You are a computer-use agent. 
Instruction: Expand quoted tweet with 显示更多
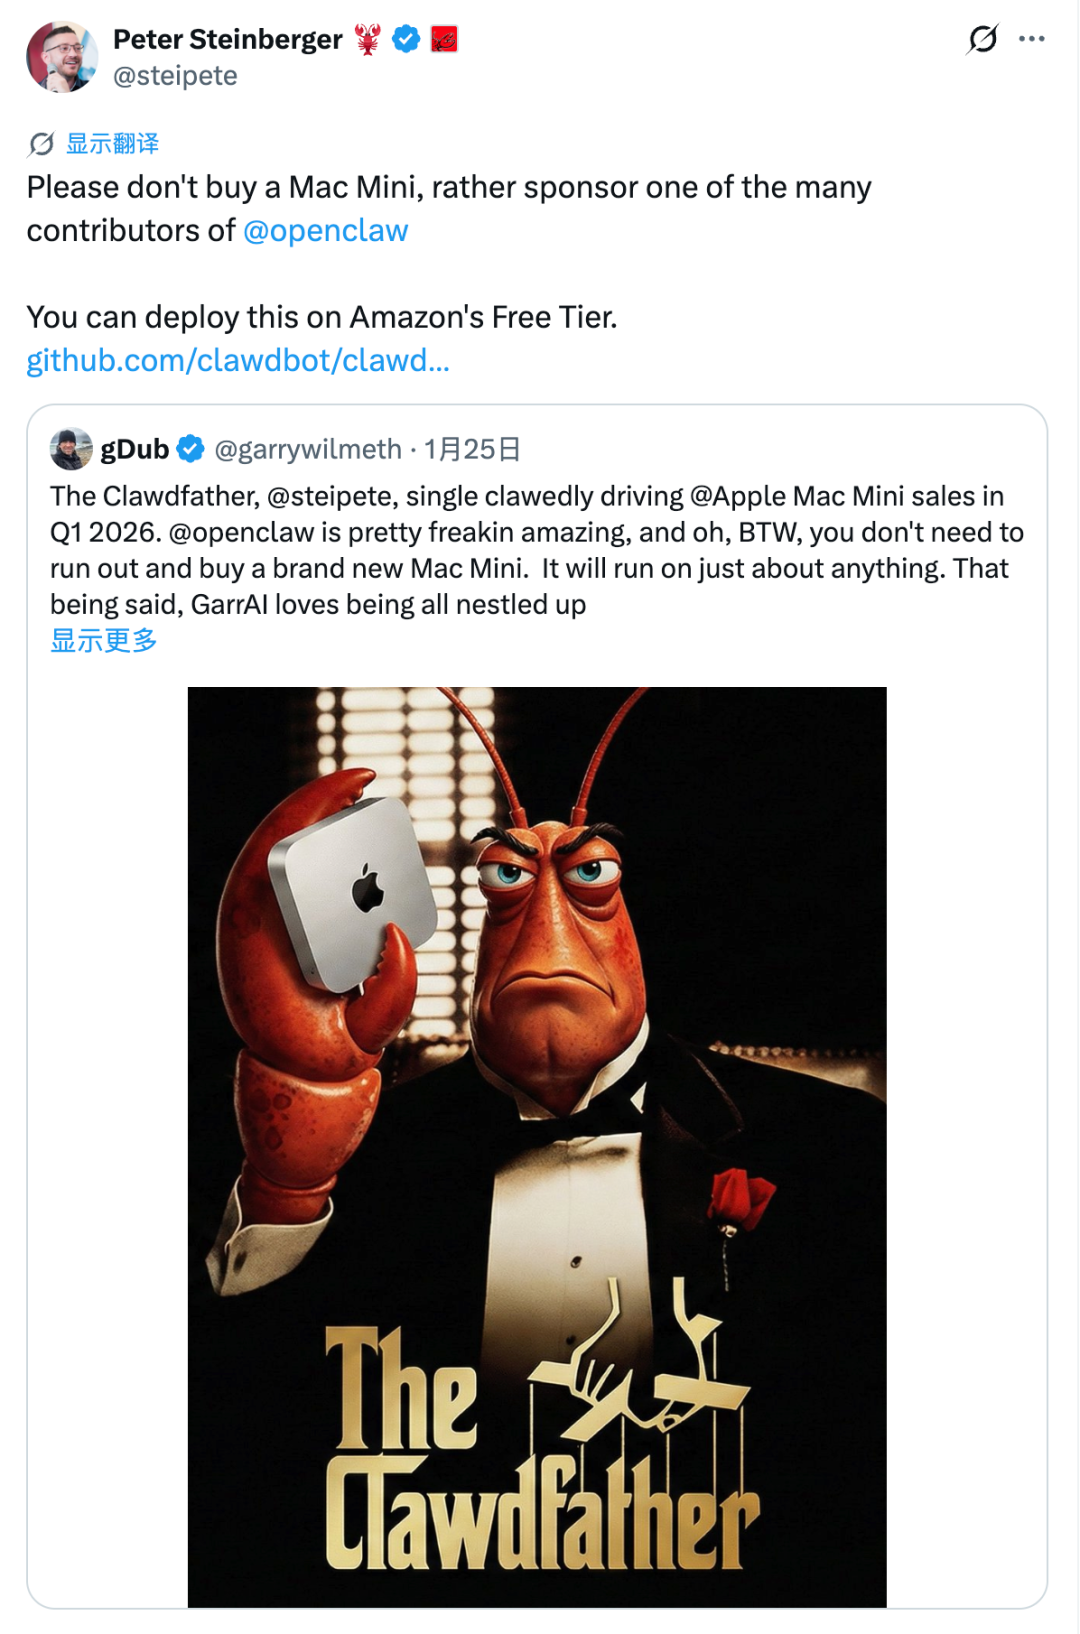point(104,640)
